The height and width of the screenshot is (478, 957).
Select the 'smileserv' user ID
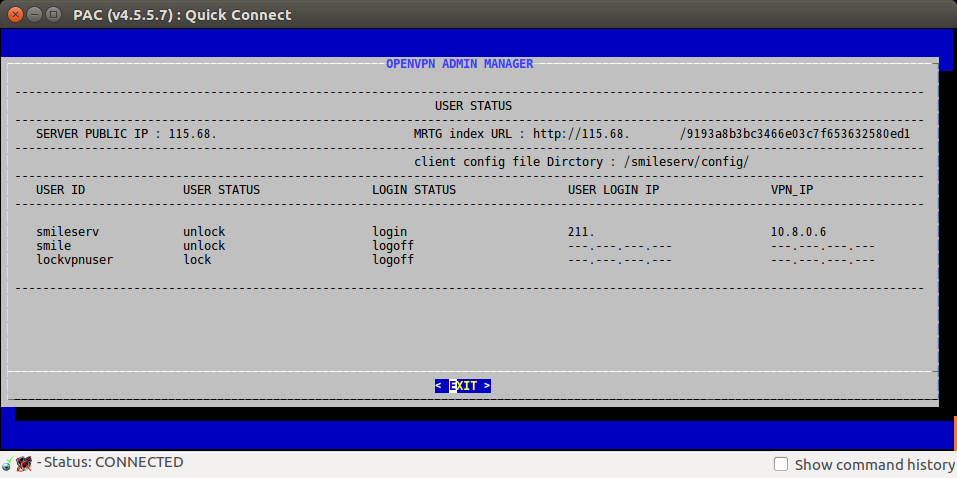(68, 232)
